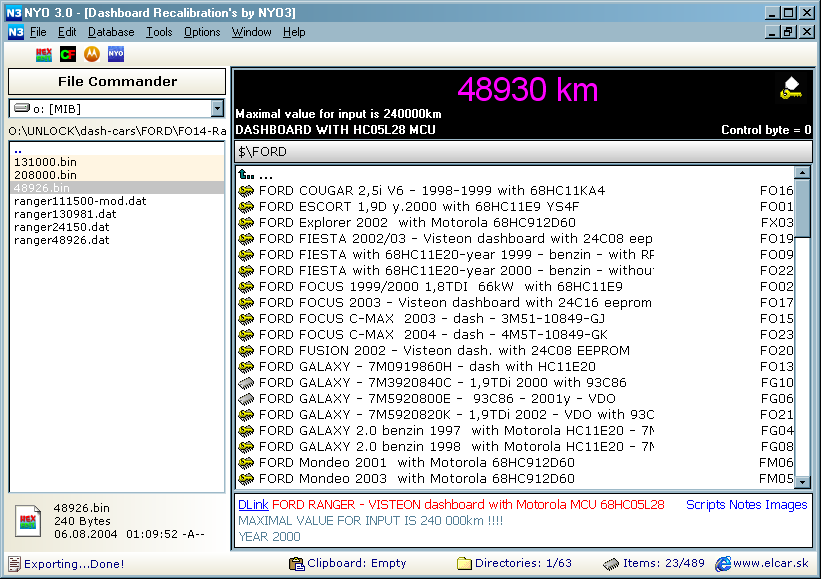Click the DLink link in the info panel
821x579 pixels.
tap(253, 505)
